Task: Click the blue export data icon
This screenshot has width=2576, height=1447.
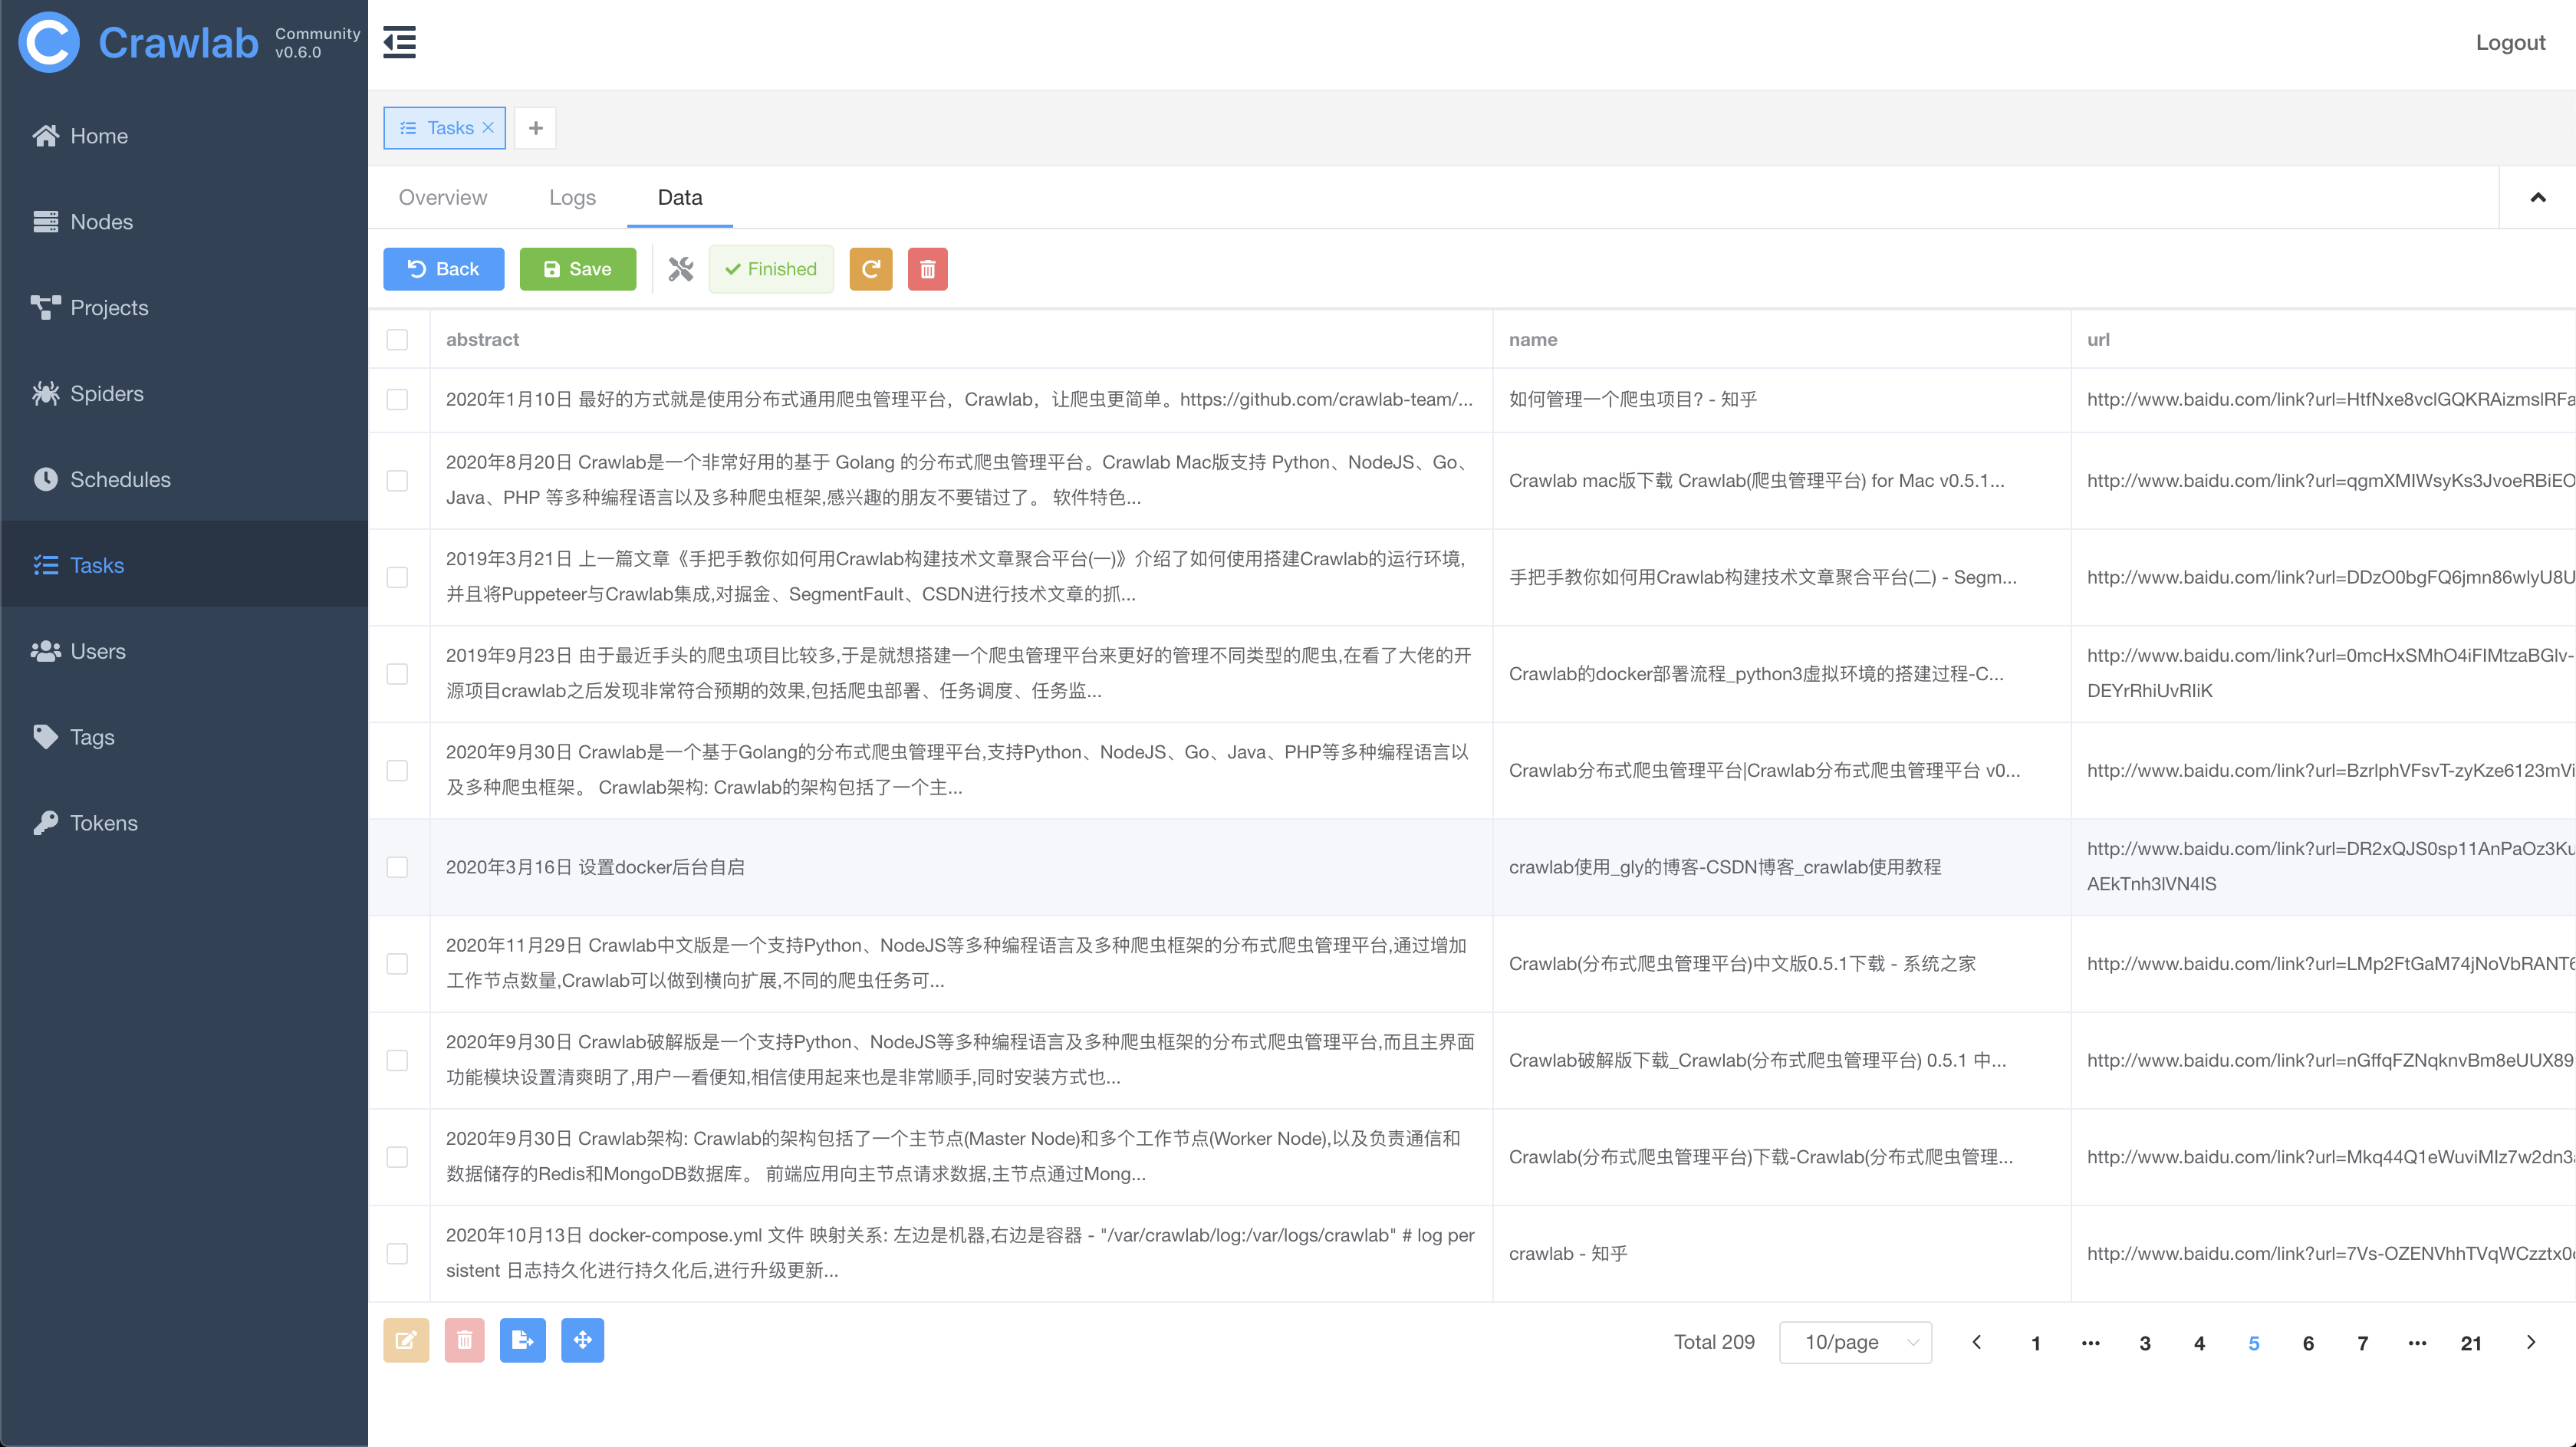Action: 522,1340
